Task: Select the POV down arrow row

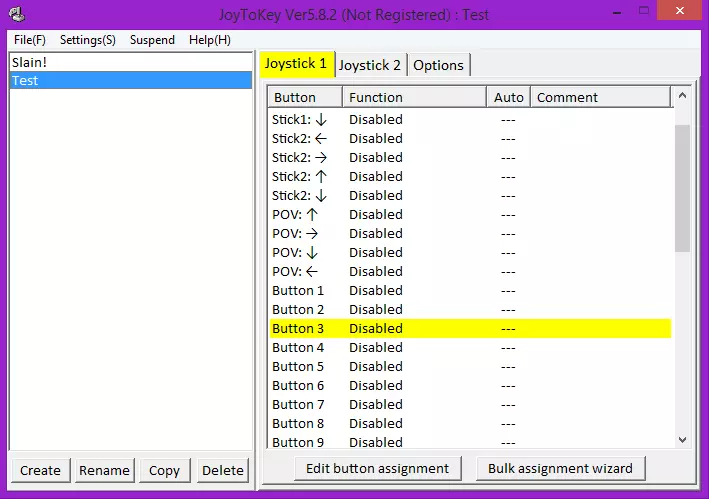Action: 470,252
